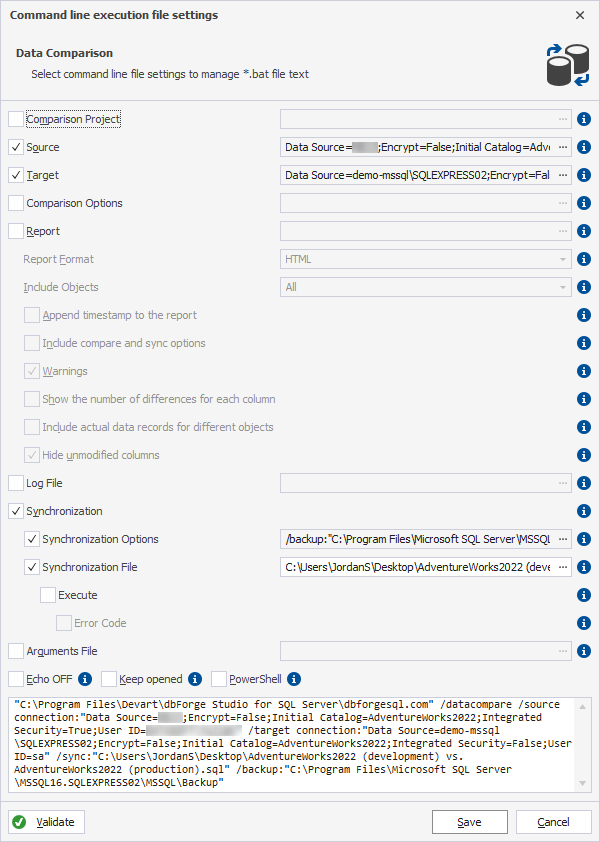
Task: Open ellipsis browse button for Source field
Action: 562,147
